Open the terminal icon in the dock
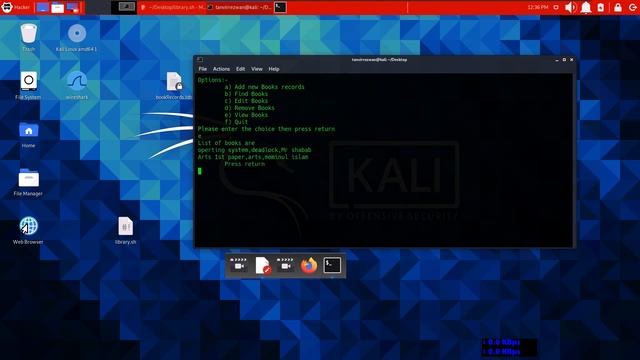Viewport: 640px width, 360px height. (x=332, y=265)
